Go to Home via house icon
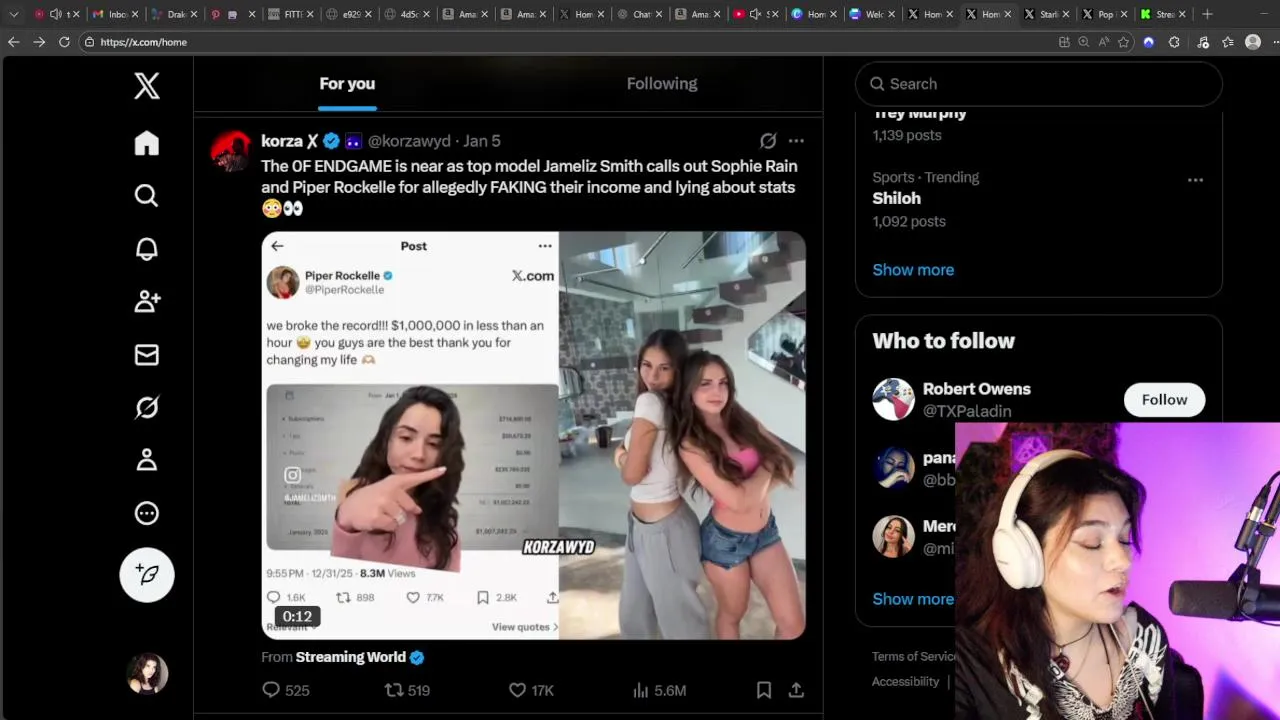 147,143
